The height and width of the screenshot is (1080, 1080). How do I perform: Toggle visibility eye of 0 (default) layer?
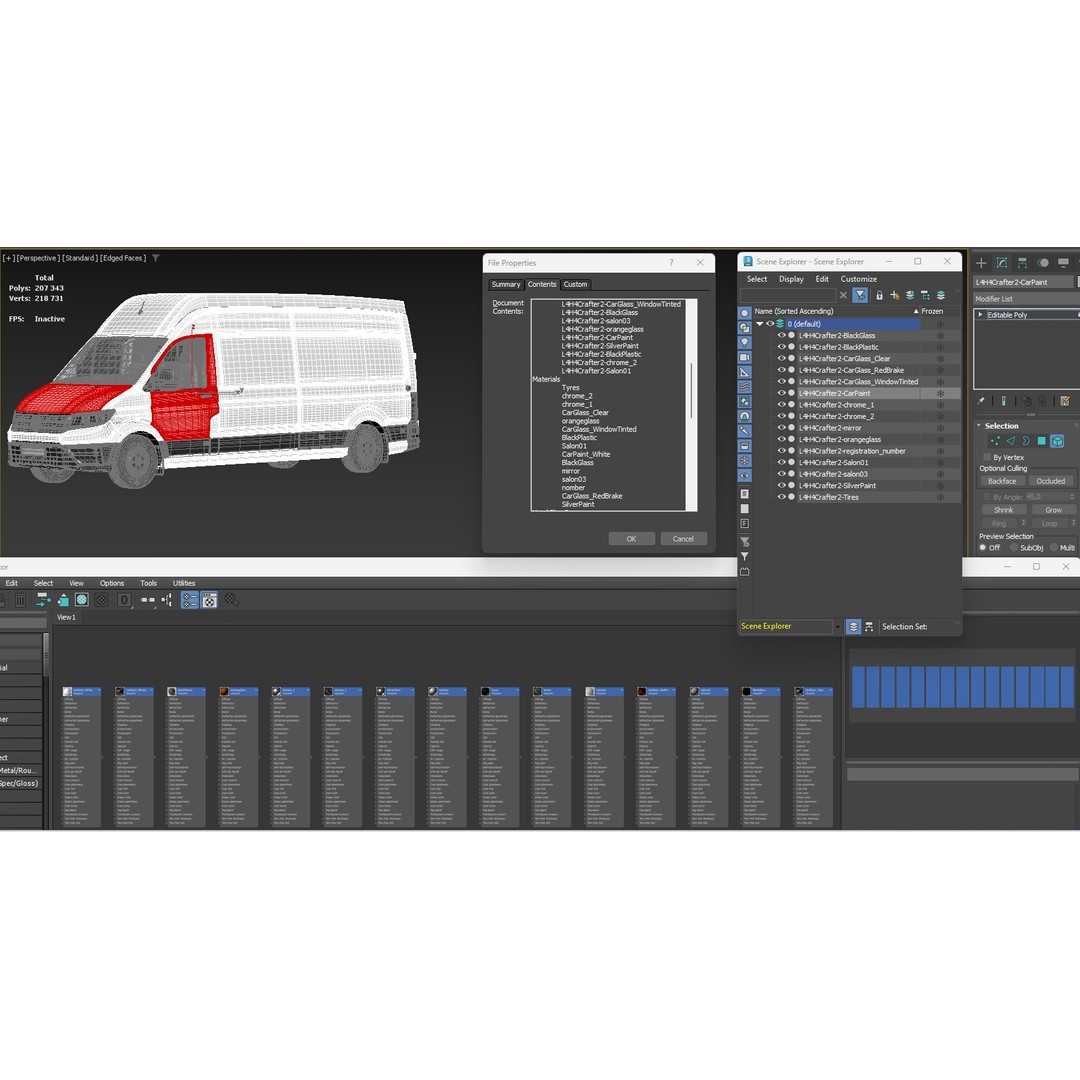770,324
